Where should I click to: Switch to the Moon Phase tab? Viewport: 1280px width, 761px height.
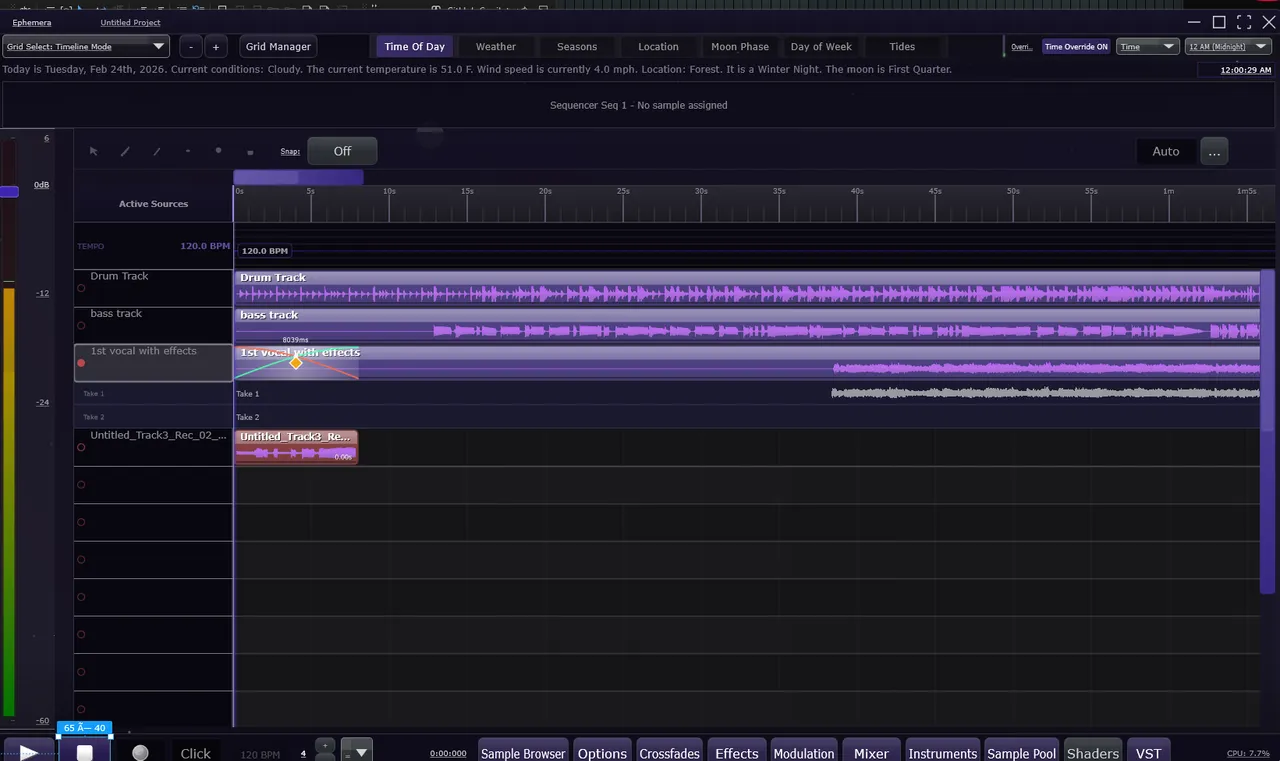[x=740, y=47]
